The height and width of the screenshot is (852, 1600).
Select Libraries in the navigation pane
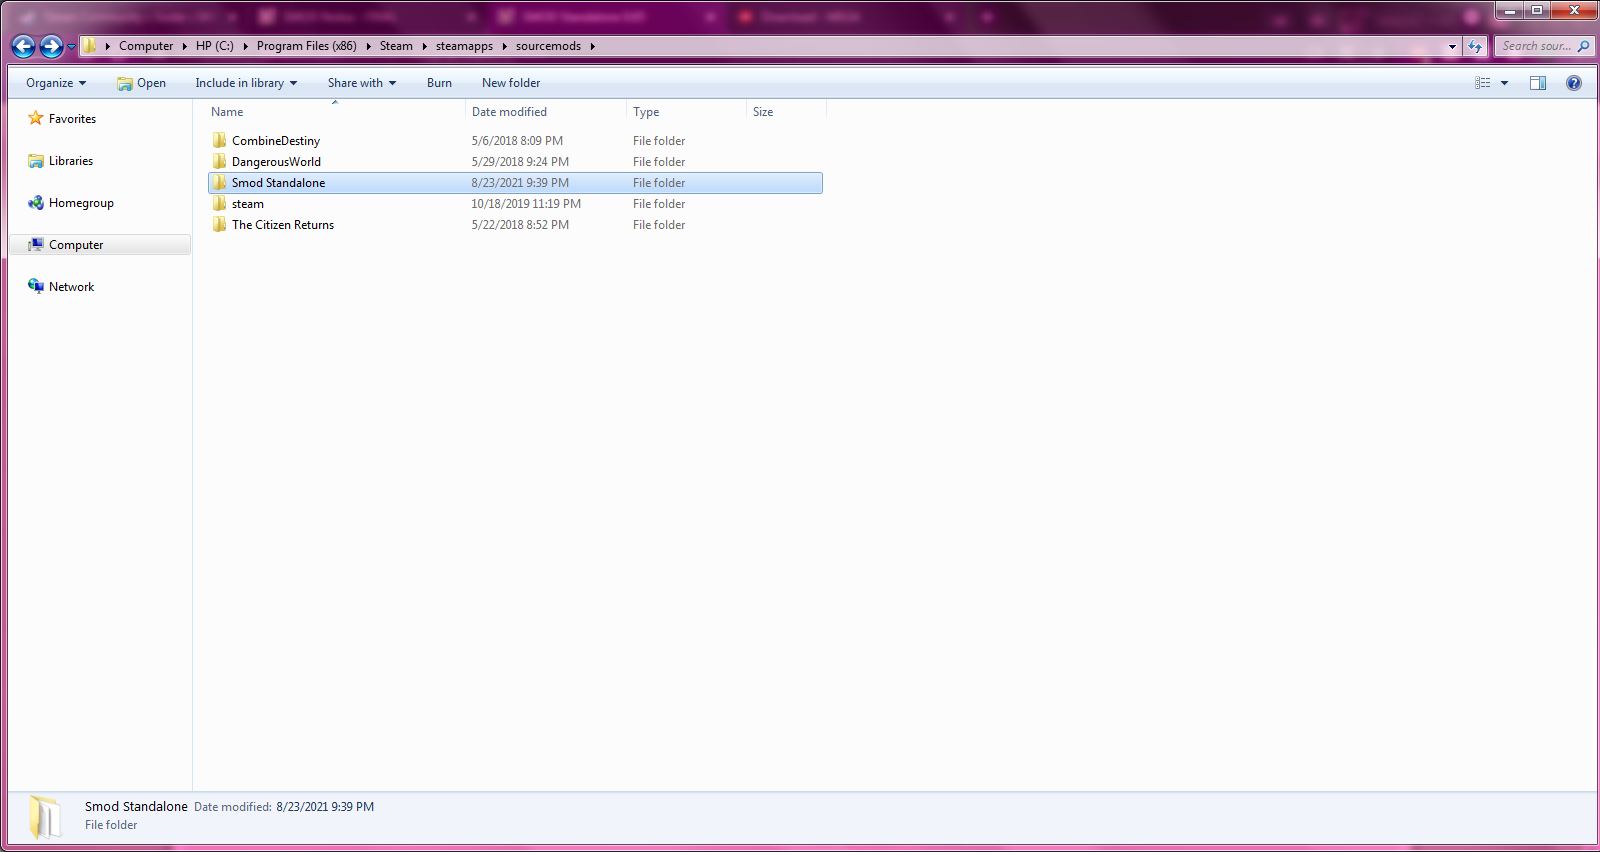pos(71,161)
